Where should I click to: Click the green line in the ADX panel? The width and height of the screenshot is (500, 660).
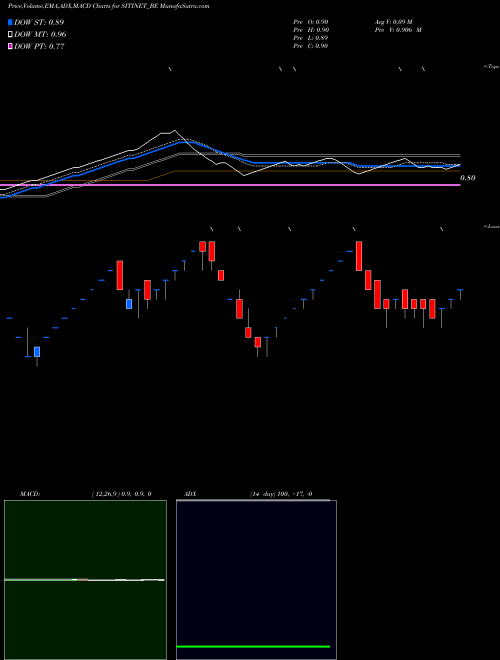point(253,646)
